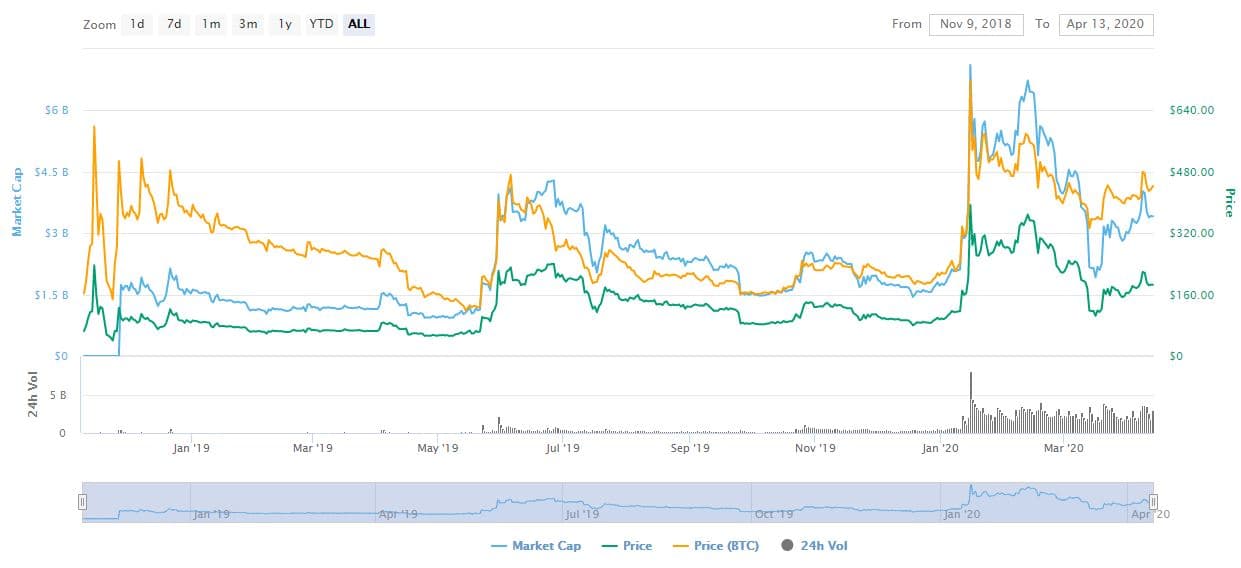Viewport: 1241px width, 568px height.
Task: Click the Mar '20 x-axis label
Action: click(x=1064, y=448)
